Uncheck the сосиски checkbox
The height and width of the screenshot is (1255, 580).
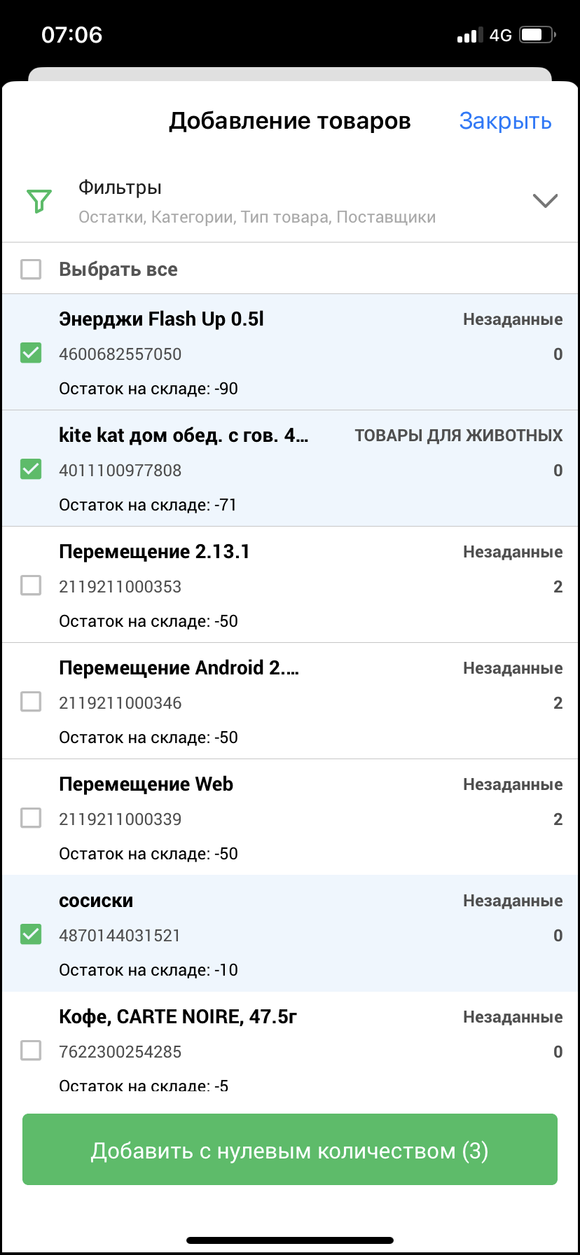pyautogui.click(x=31, y=934)
